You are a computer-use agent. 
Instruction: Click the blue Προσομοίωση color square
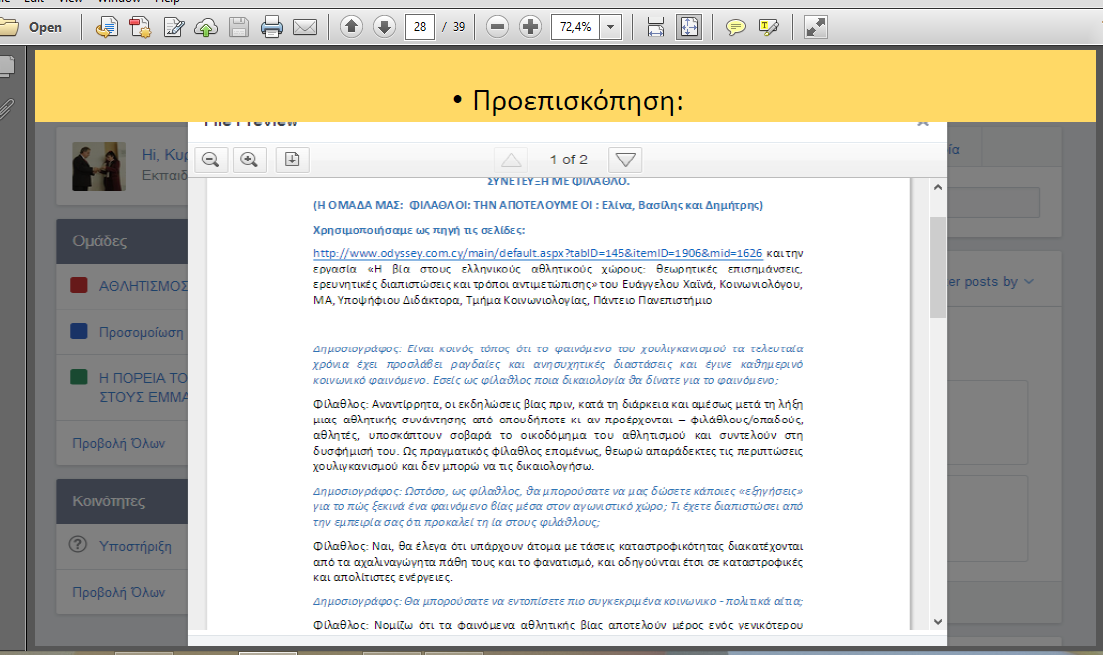click(x=79, y=331)
